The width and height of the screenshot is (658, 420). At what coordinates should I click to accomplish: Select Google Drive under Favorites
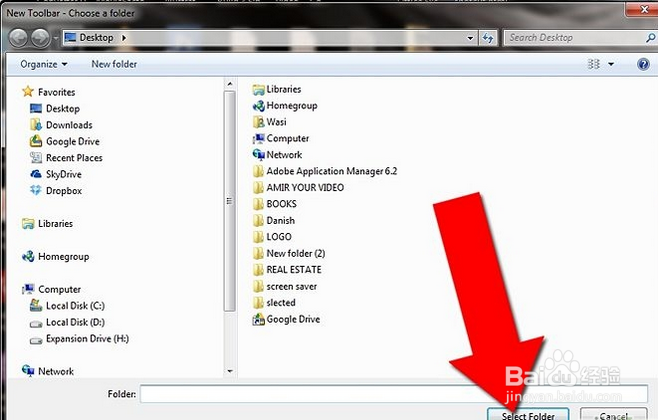click(x=65, y=141)
